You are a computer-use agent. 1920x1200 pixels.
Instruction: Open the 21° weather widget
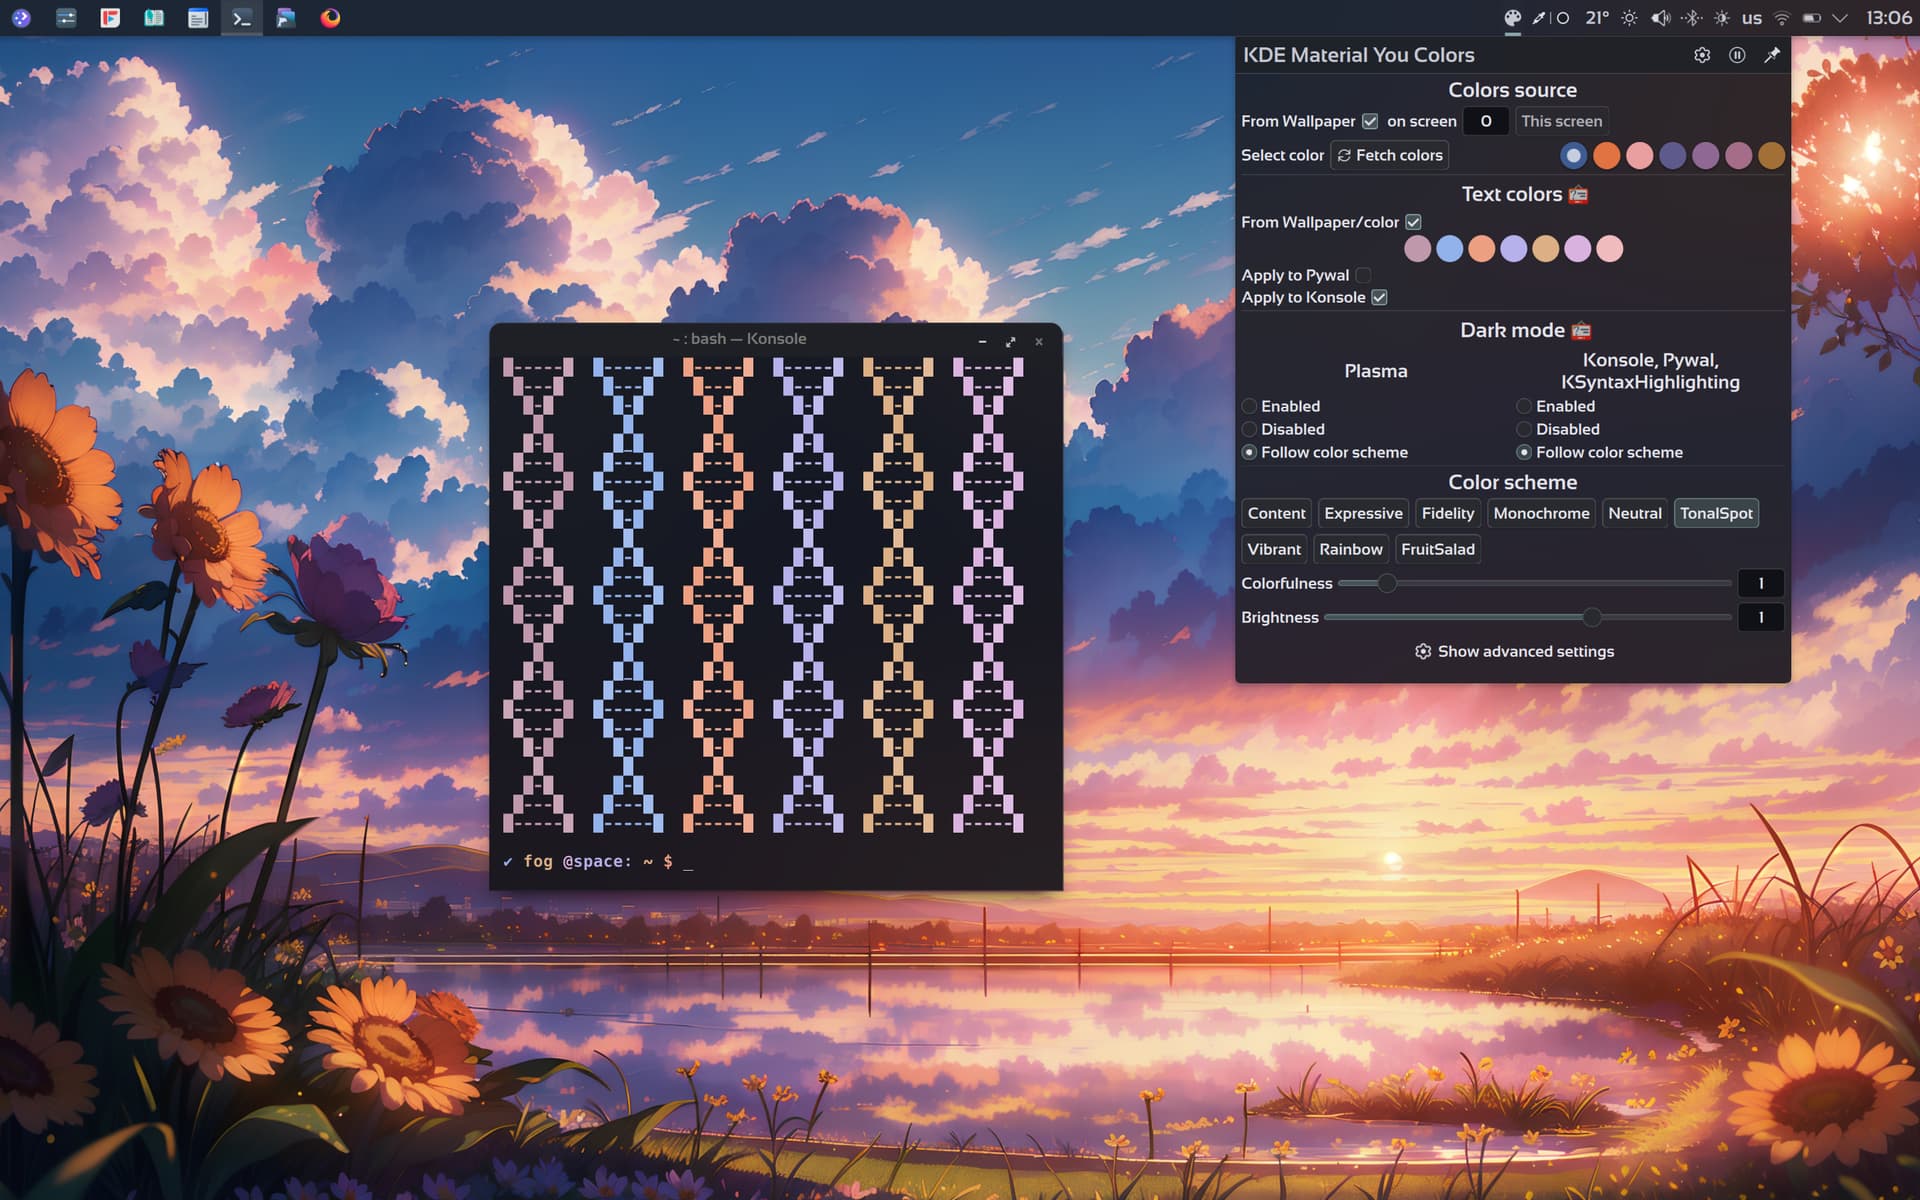click(1597, 18)
